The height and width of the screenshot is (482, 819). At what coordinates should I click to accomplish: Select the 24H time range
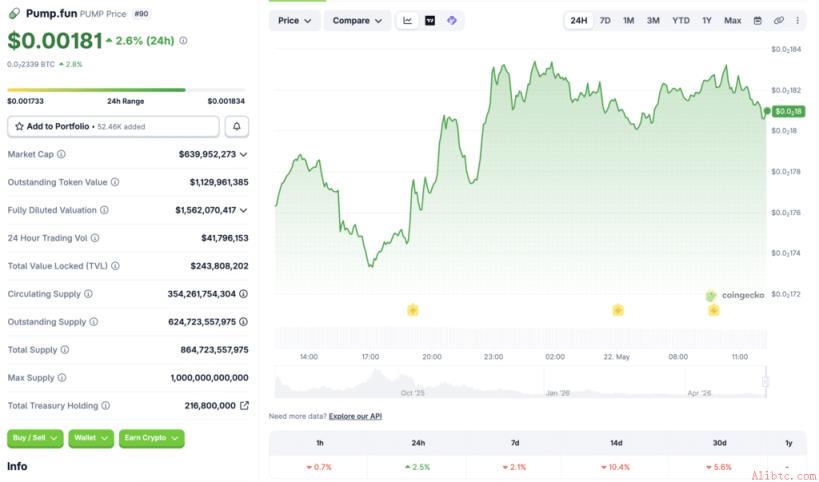[578, 21]
